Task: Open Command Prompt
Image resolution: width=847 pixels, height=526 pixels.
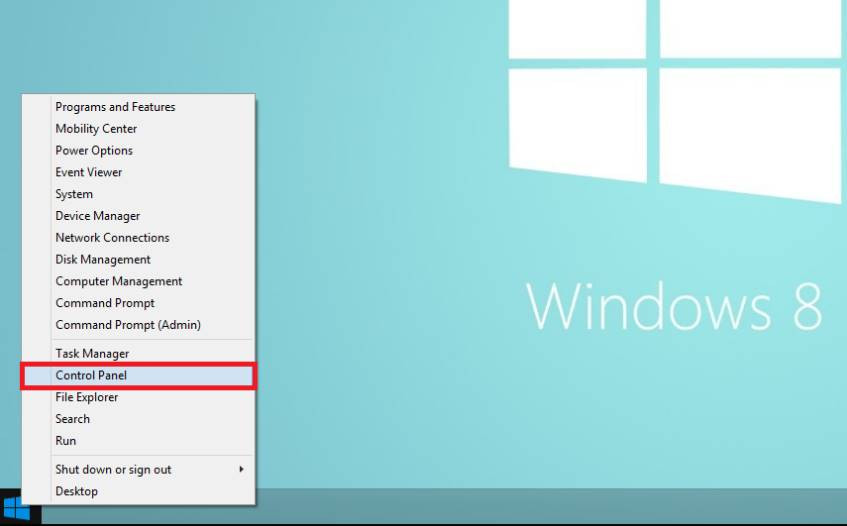Action: point(138,303)
